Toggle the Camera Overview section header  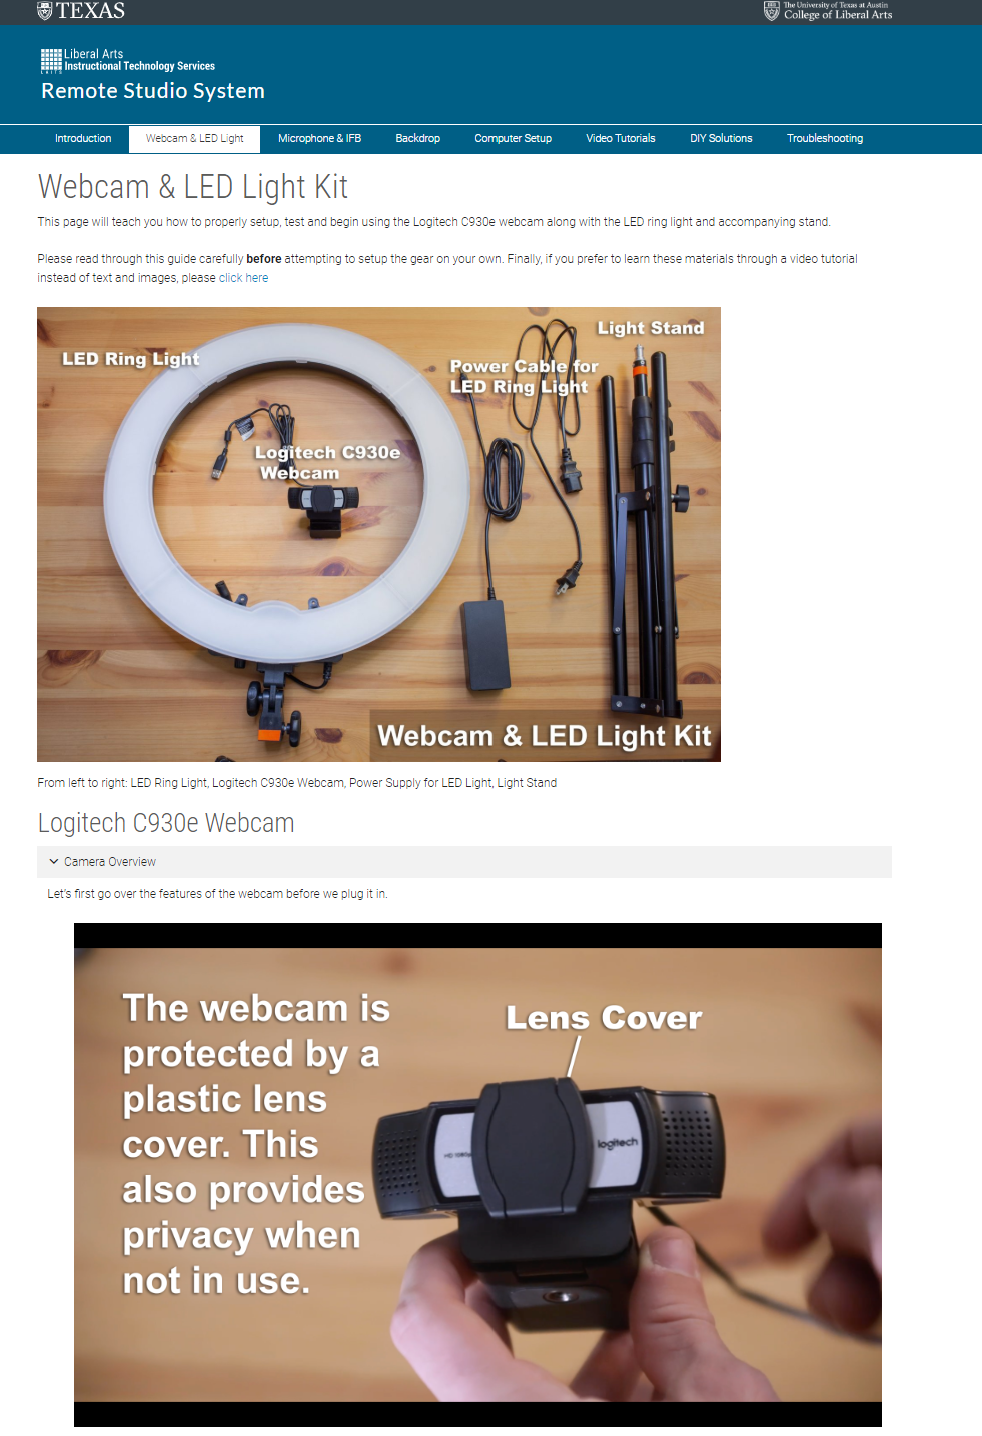click(x=464, y=862)
